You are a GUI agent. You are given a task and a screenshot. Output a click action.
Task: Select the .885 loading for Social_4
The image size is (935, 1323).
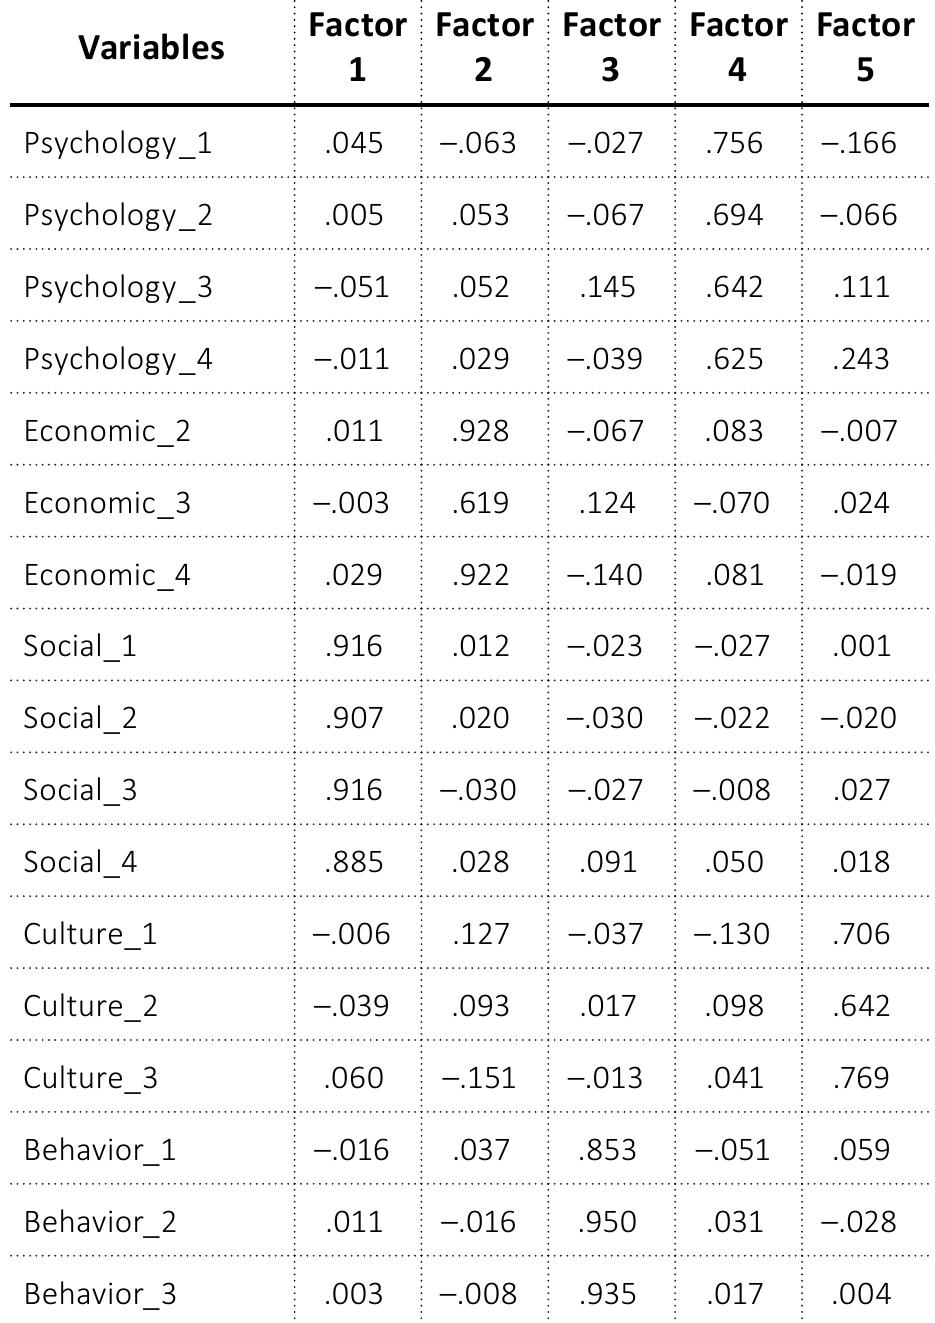pos(354,862)
